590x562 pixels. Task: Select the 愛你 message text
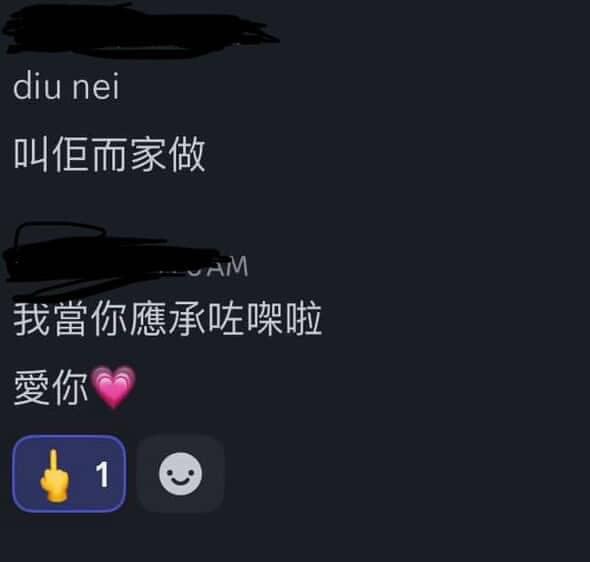coord(51,387)
